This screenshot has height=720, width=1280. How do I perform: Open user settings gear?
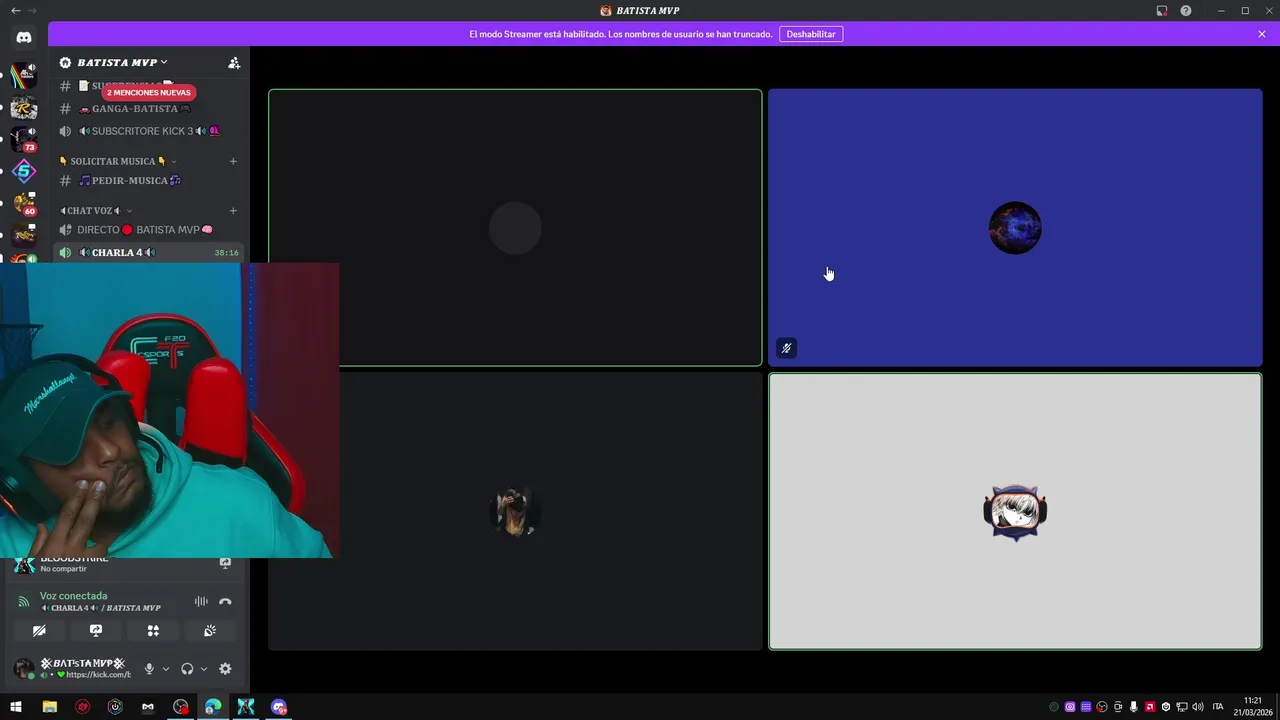click(x=225, y=669)
